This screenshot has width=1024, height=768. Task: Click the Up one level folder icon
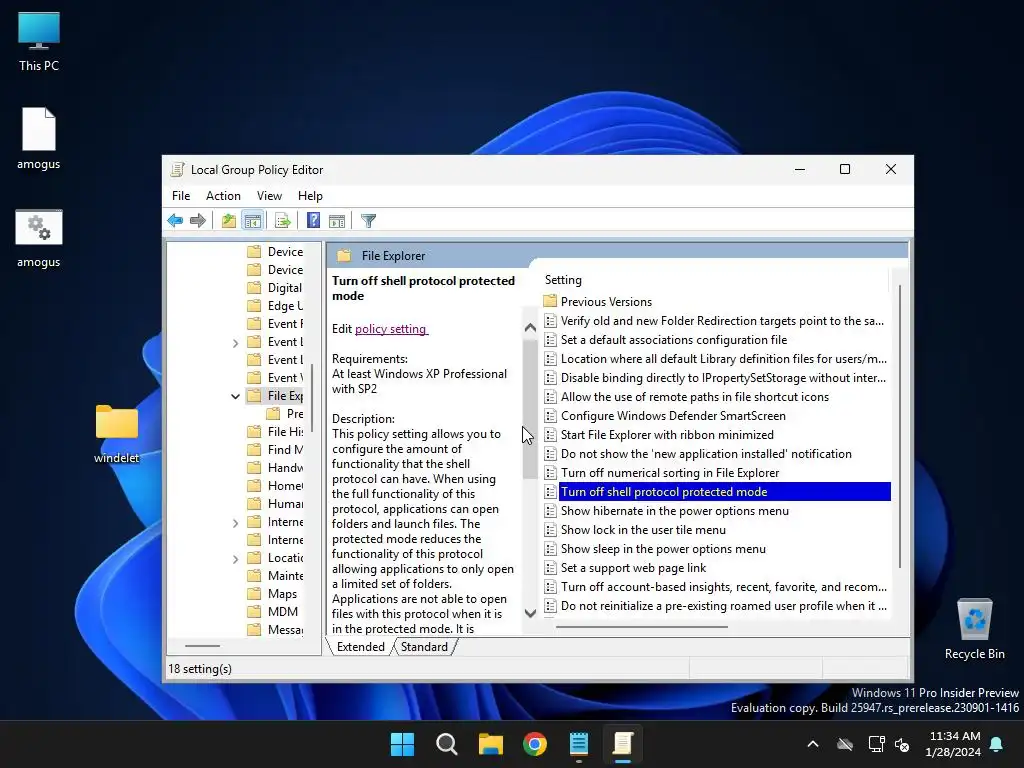pos(229,221)
